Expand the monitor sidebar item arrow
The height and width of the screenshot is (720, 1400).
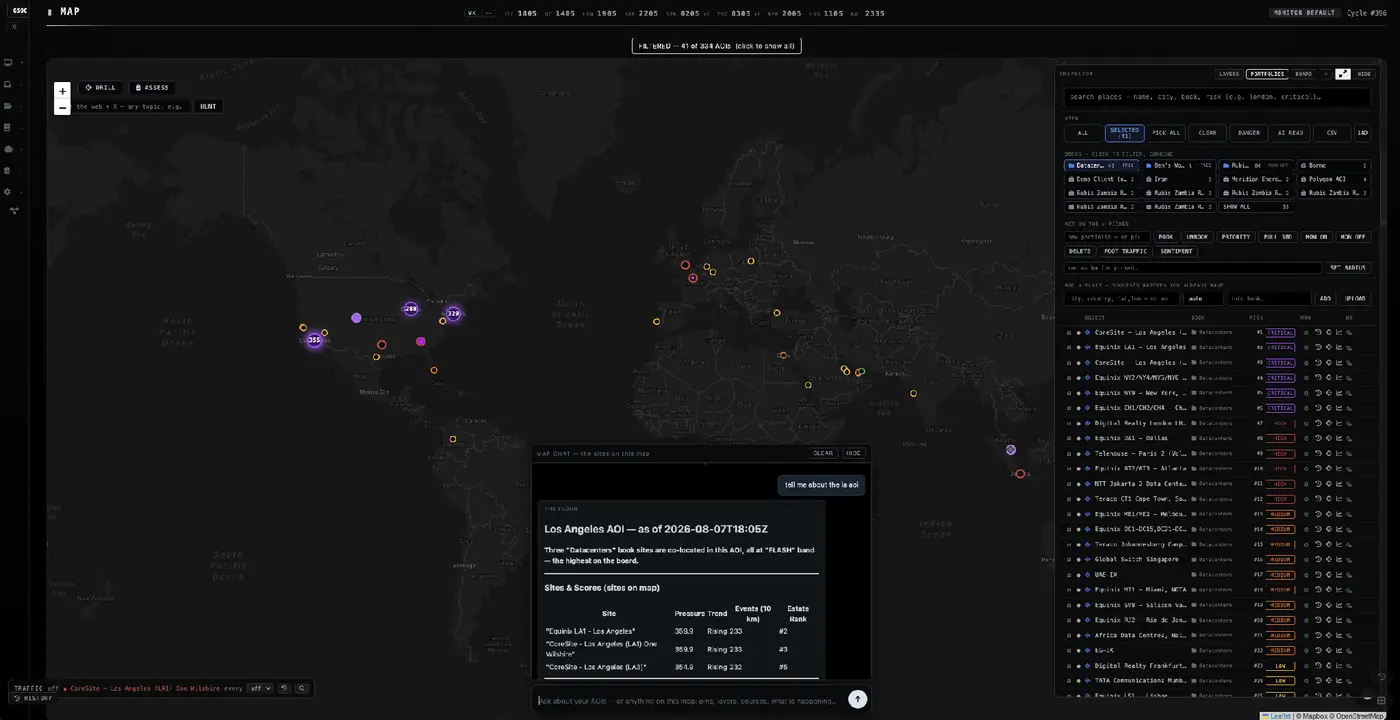tap(21, 62)
